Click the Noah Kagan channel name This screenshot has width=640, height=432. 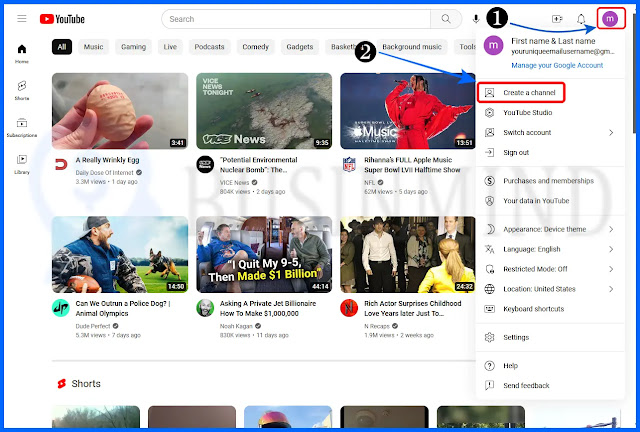pos(236,326)
